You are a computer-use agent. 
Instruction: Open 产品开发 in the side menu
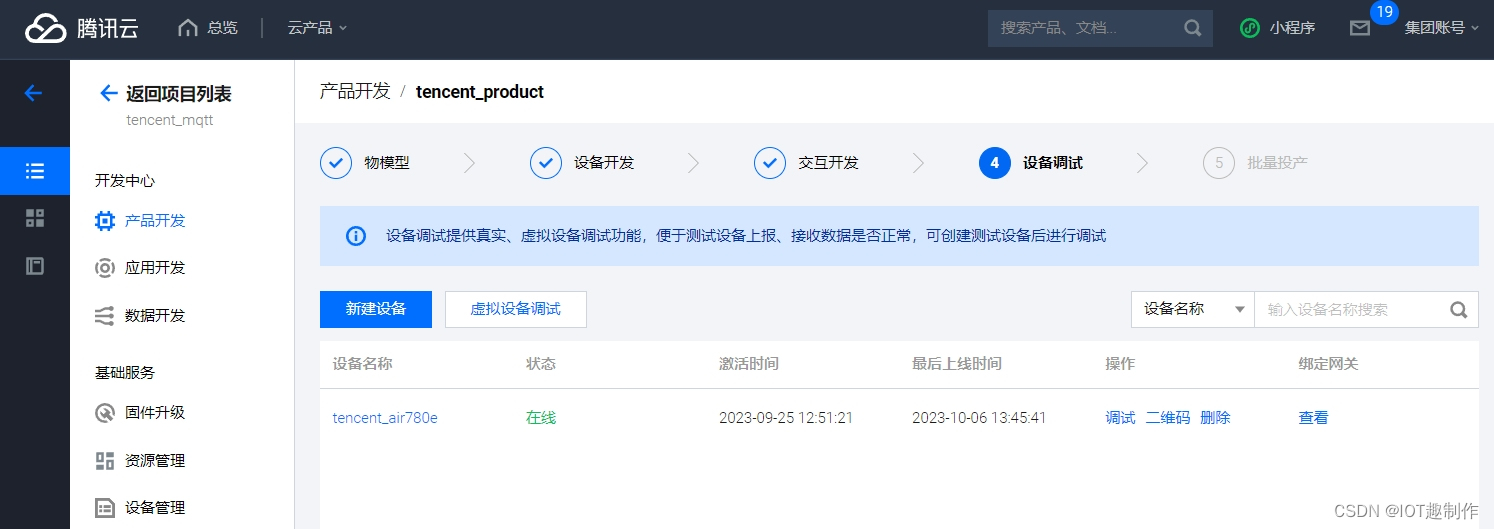pyautogui.click(x=155, y=221)
